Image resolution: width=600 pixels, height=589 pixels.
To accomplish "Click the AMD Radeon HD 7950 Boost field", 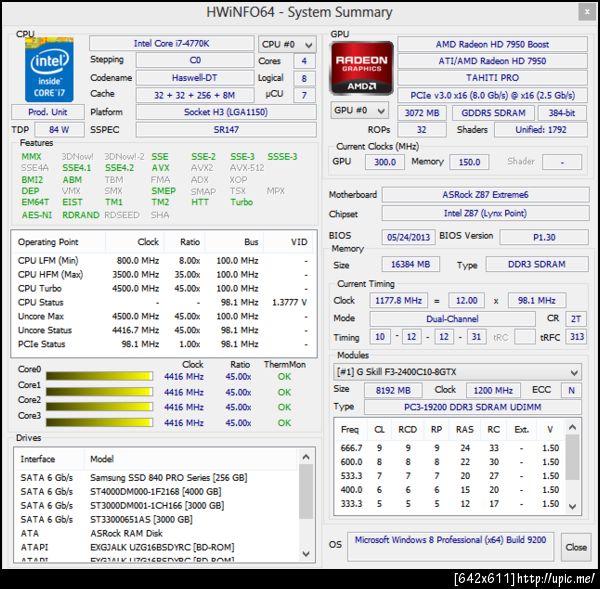I will click(492, 44).
